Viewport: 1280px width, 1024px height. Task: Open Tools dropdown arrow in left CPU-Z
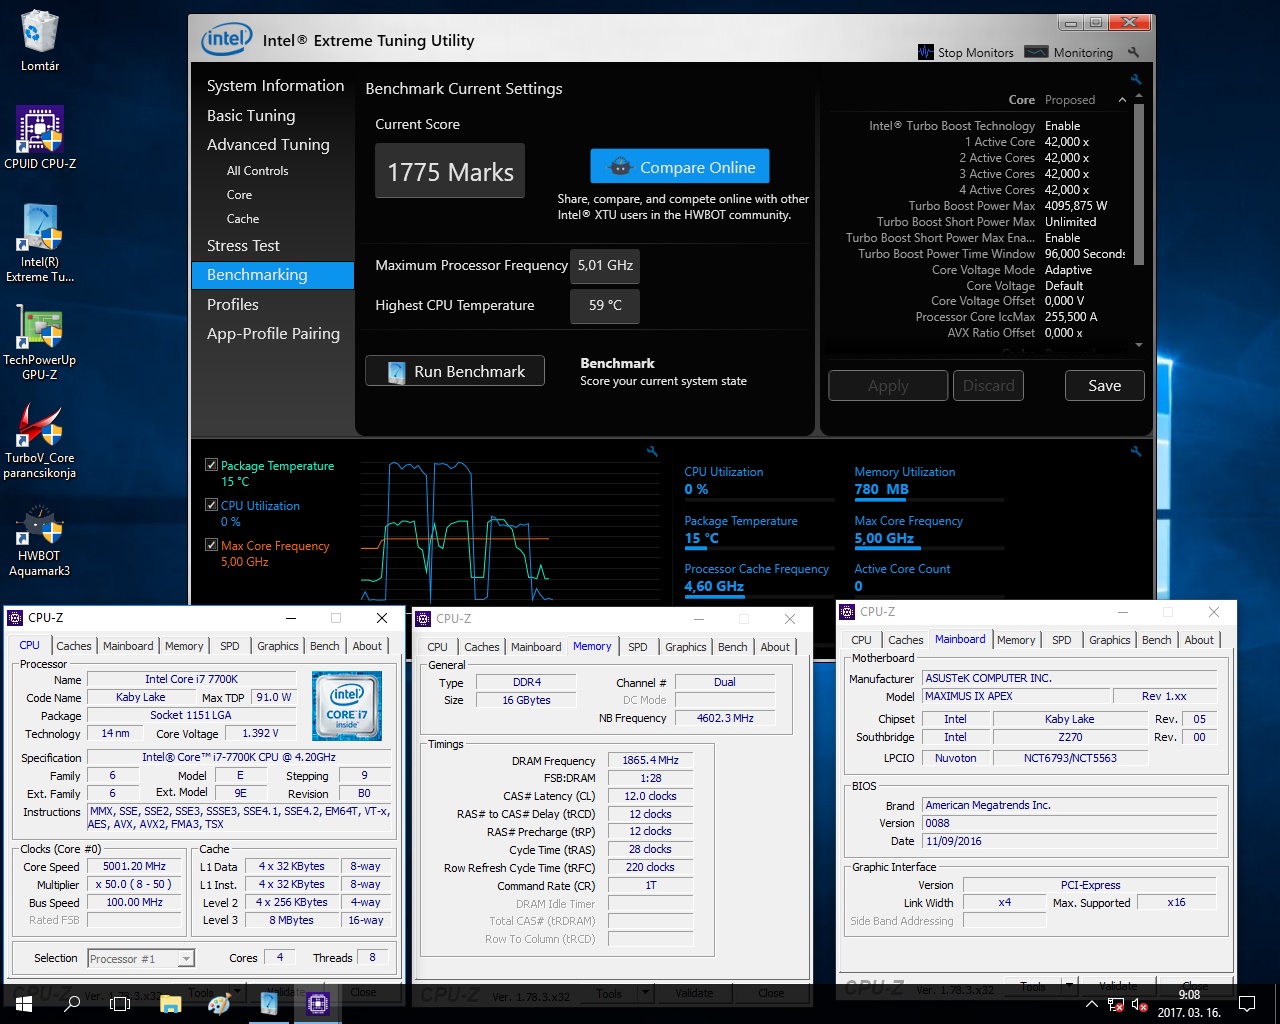pyautogui.click(x=239, y=993)
